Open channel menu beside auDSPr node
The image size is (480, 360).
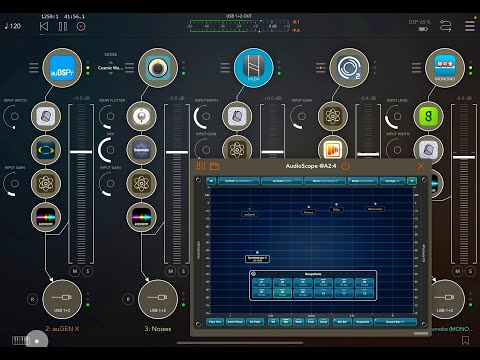click(x=34, y=68)
